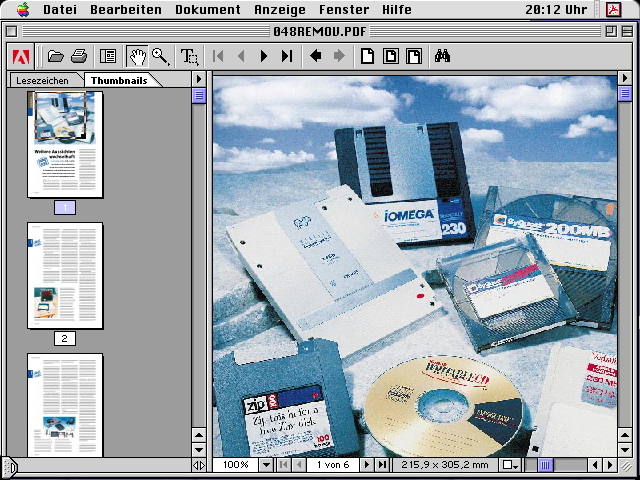This screenshot has height=480, width=640.
Task: Click the window collapse box
Action: tap(627, 31)
